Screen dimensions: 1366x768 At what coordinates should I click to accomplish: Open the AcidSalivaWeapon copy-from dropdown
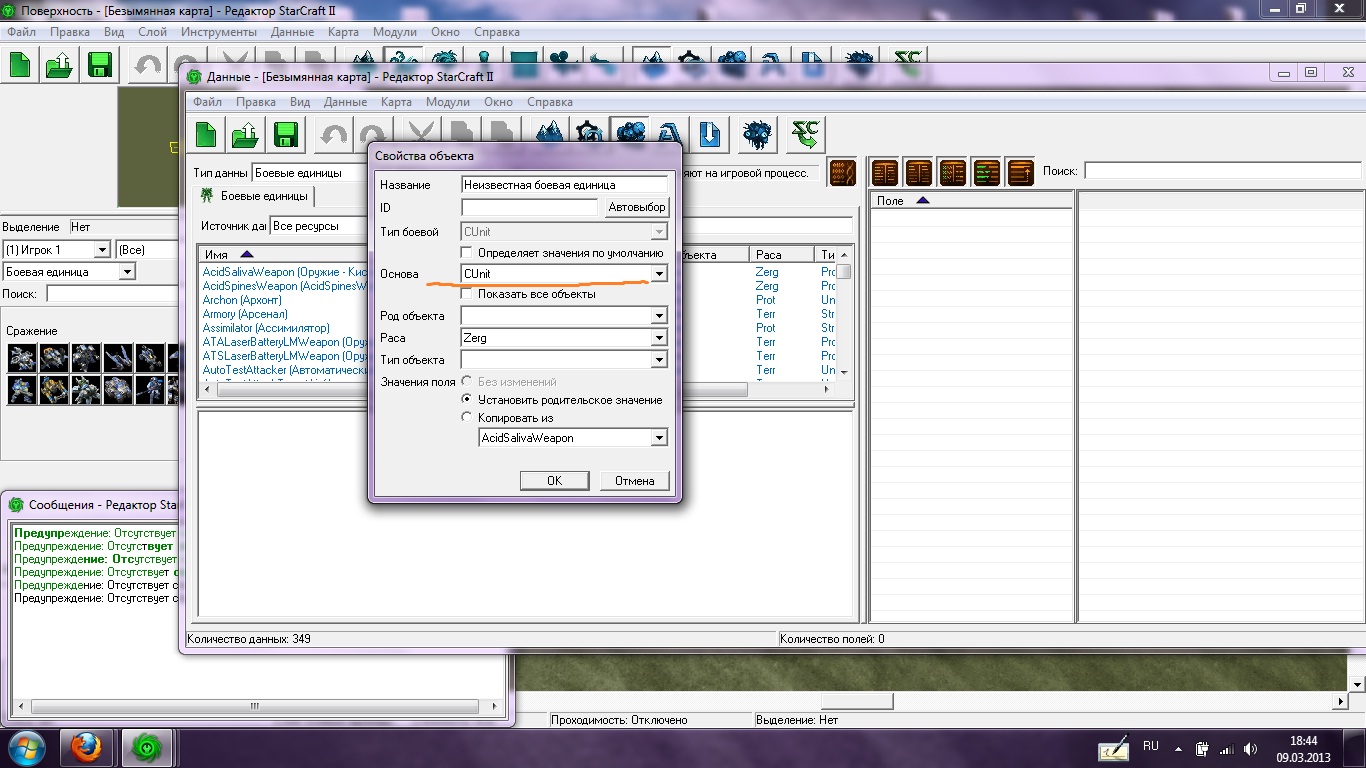[659, 438]
